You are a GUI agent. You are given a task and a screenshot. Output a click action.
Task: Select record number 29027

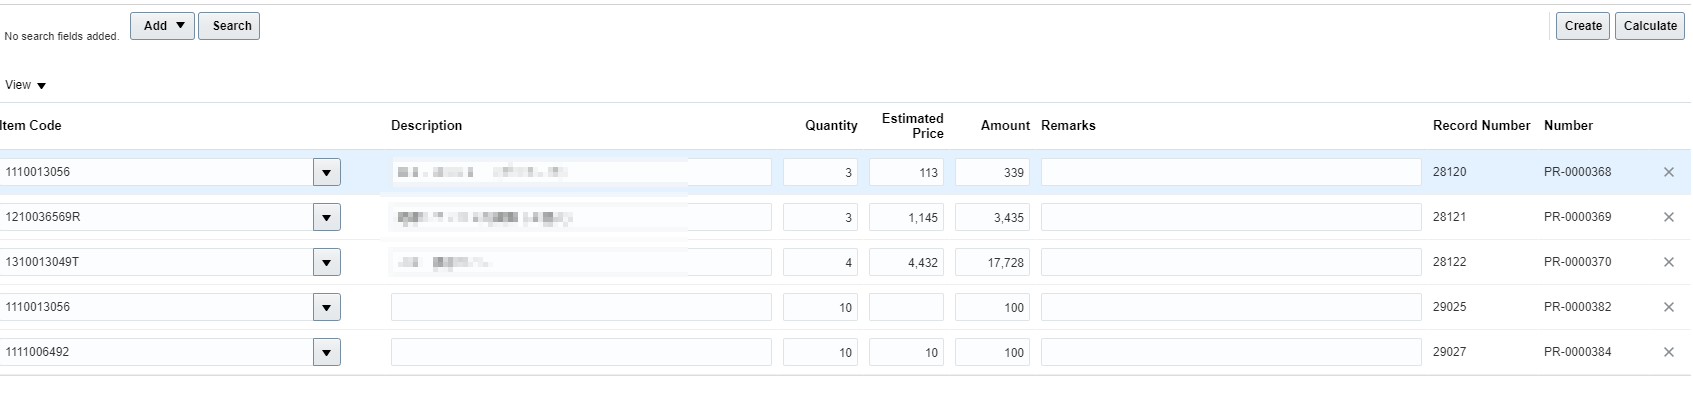(x=1449, y=352)
